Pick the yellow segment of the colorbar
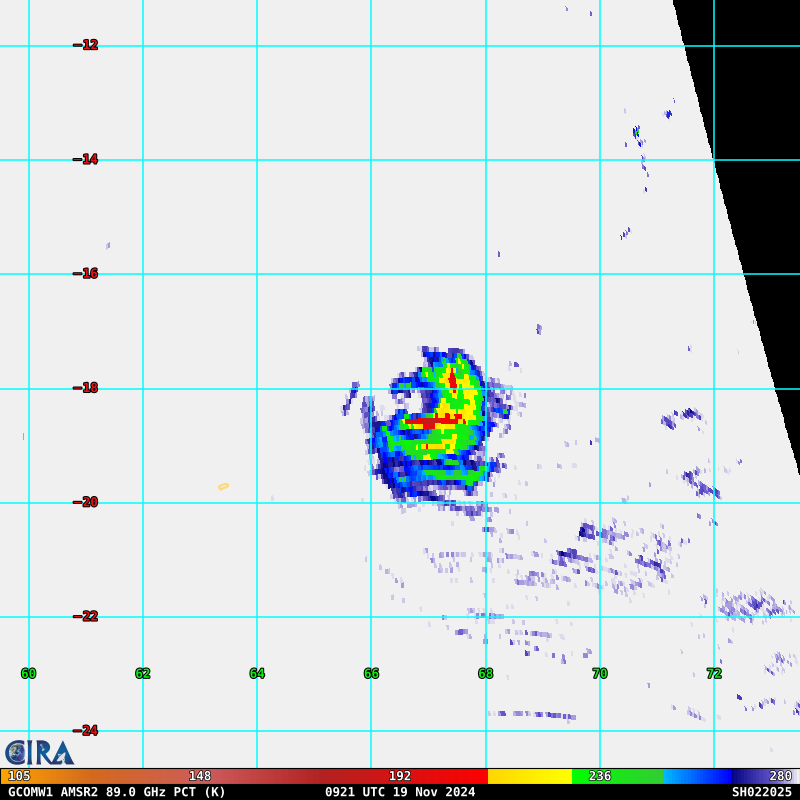This screenshot has width=800, height=800. (530, 776)
